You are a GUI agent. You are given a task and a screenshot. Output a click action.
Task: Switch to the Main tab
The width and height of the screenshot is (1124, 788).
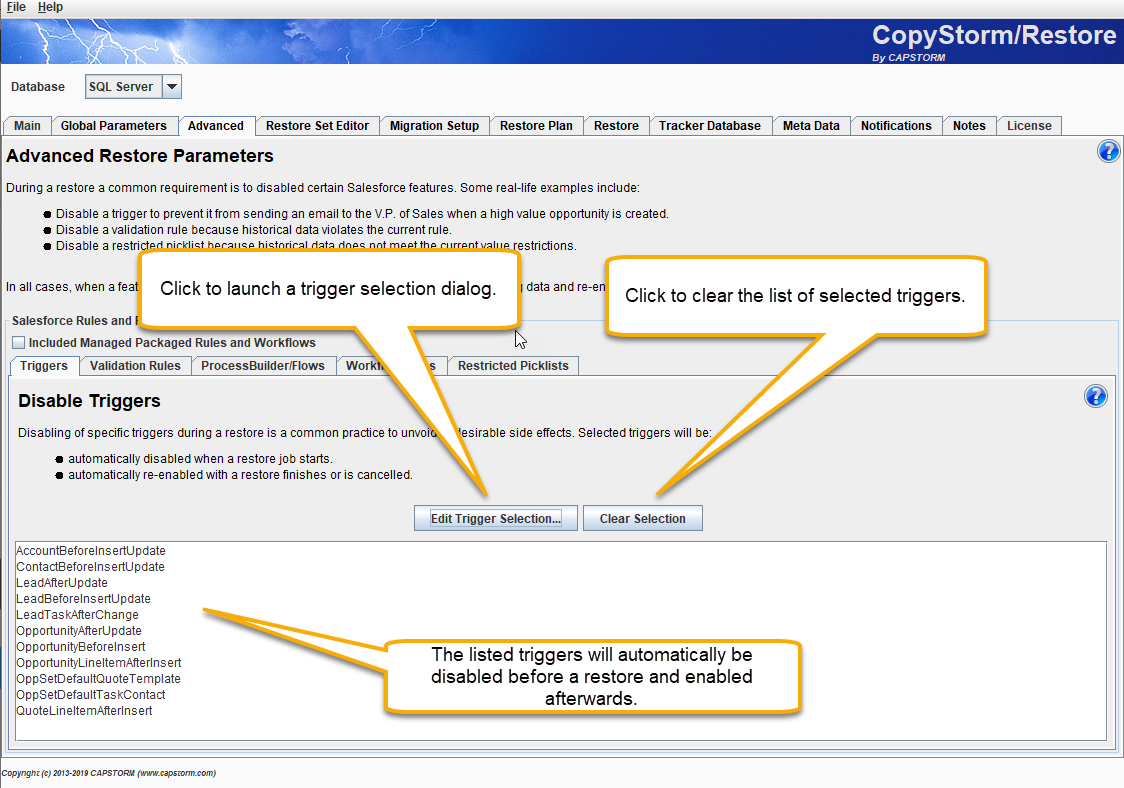click(x=27, y=125)
